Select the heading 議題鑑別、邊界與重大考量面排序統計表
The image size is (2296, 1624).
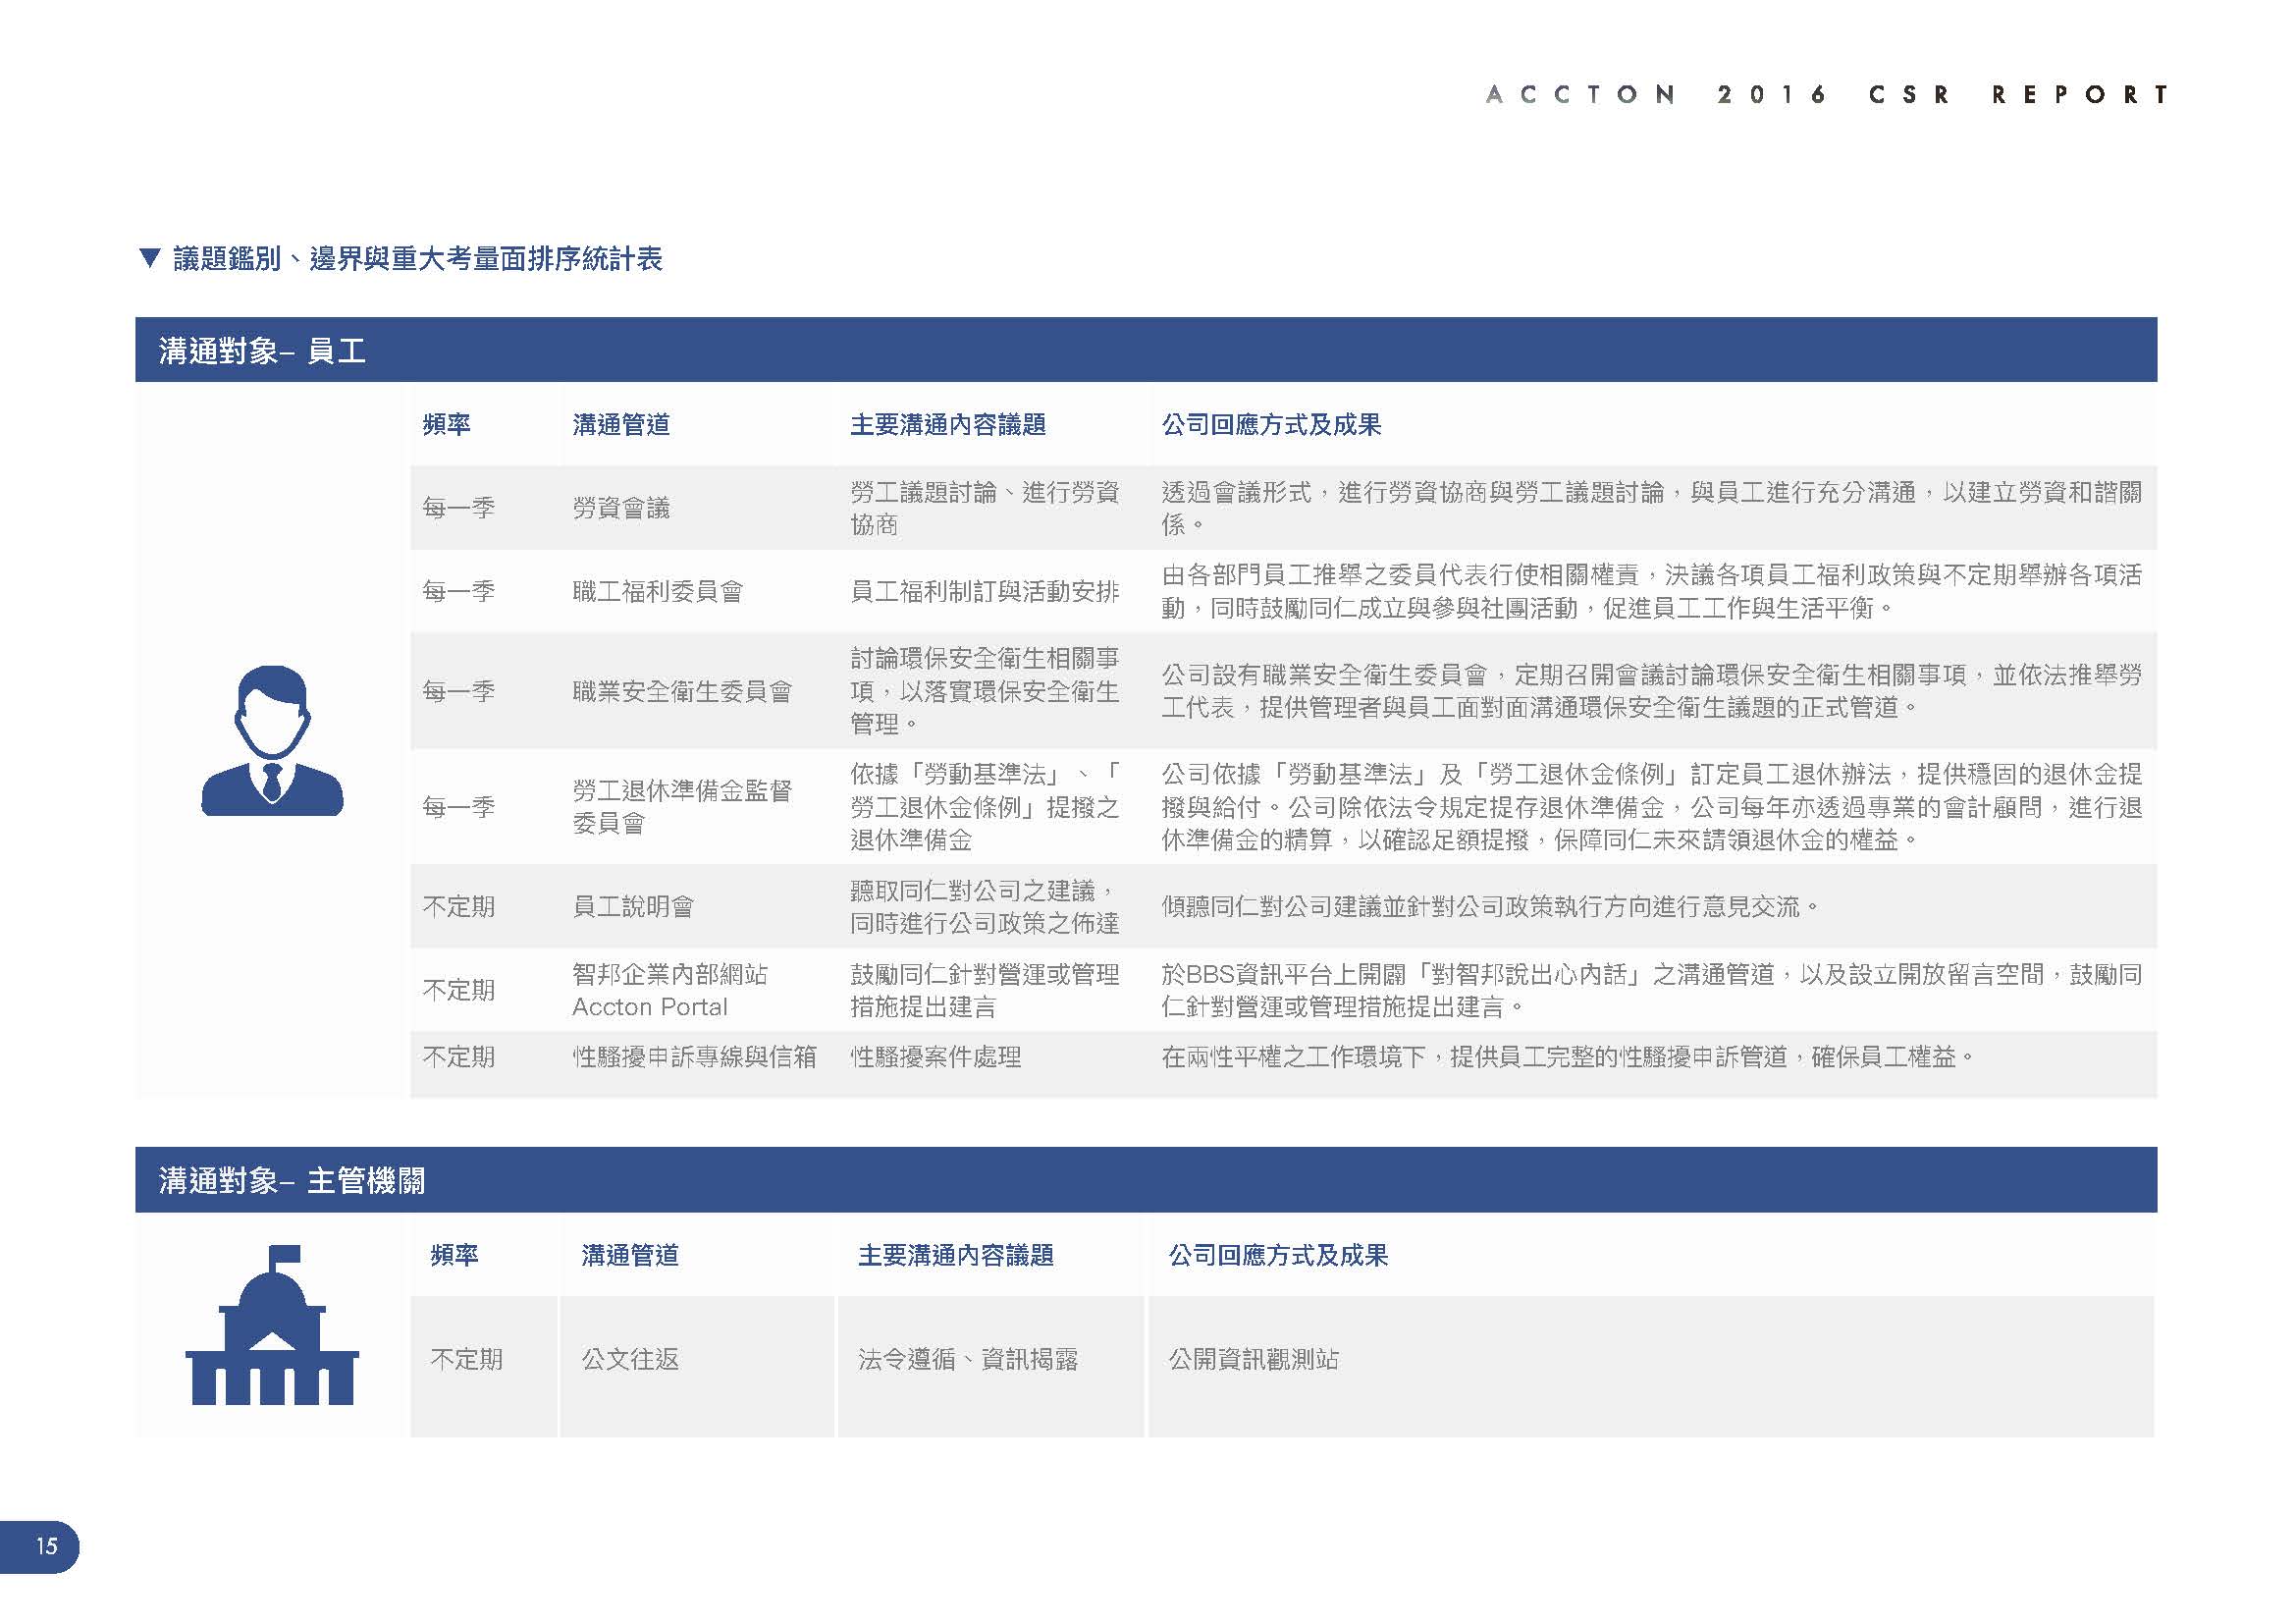(417, 259)
